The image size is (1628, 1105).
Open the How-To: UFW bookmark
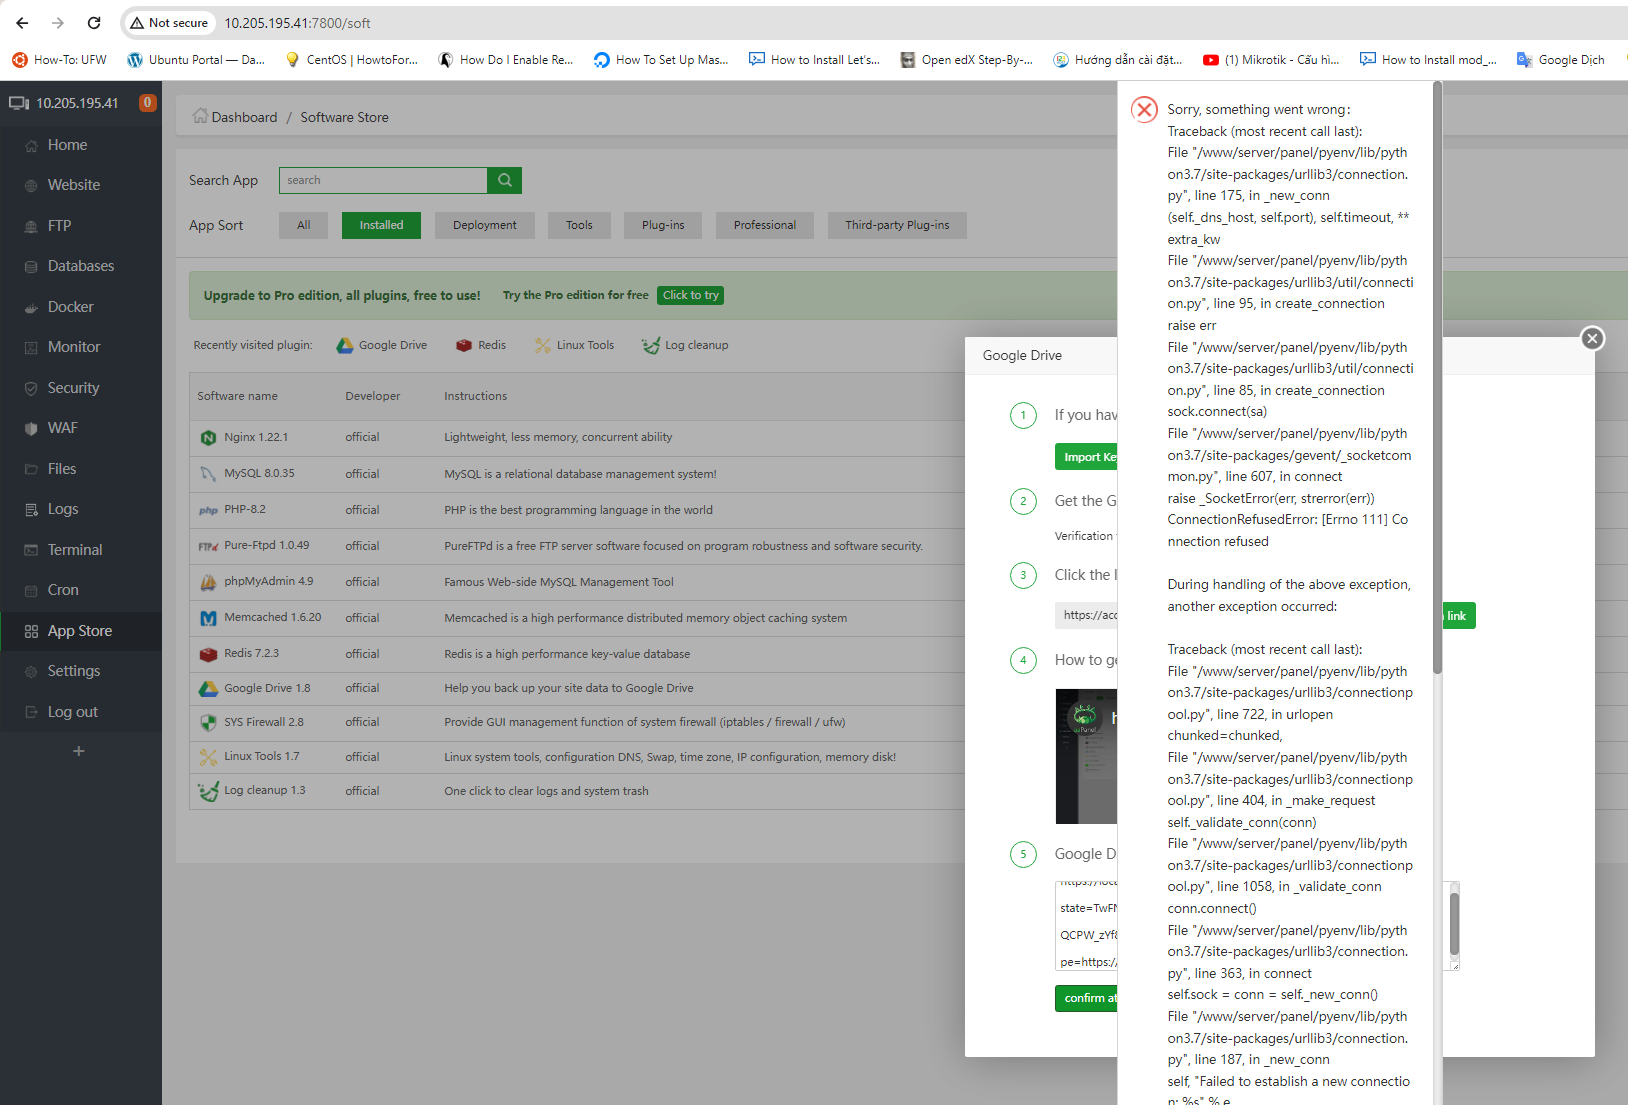pos(59,60)
